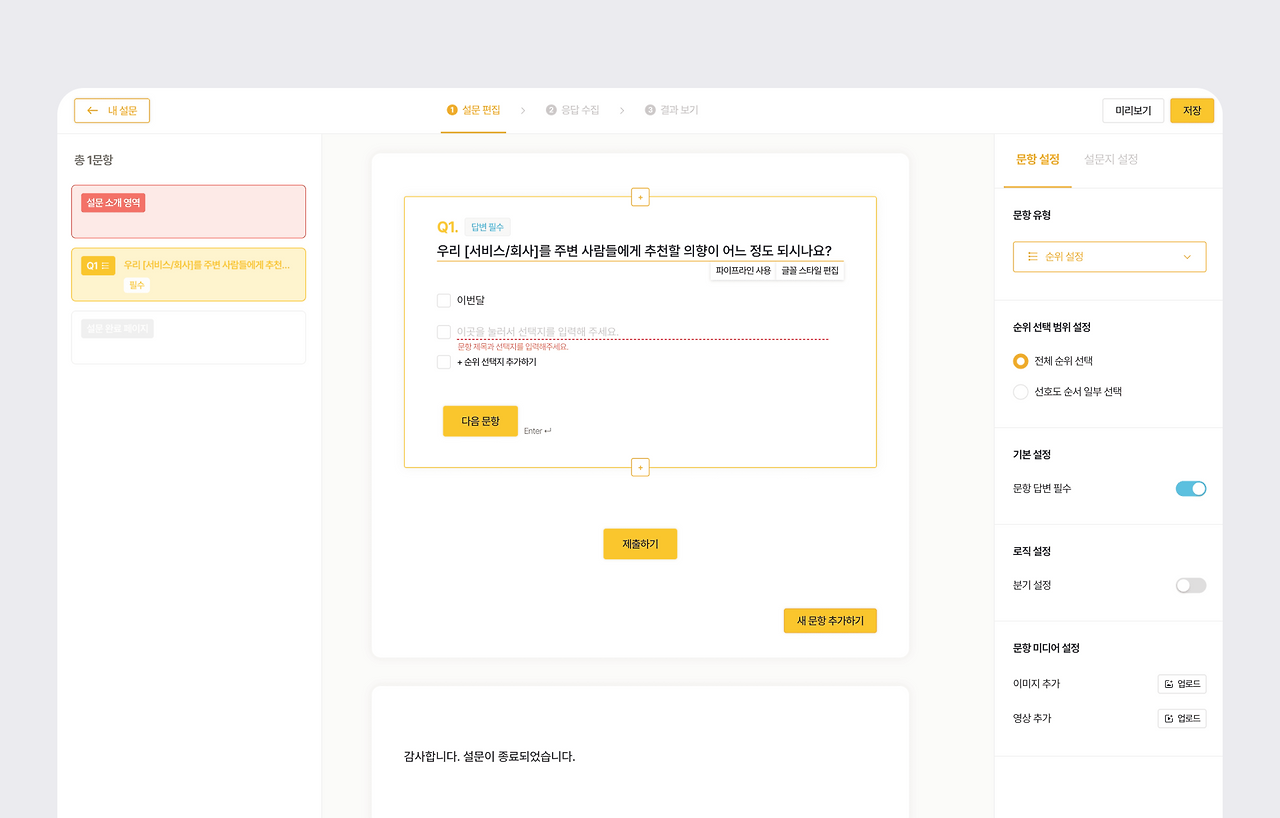Select the 설문 완료 페이지 card
Image resolution: width=1280 pixels, height=818 pixels.
point(188,337)
